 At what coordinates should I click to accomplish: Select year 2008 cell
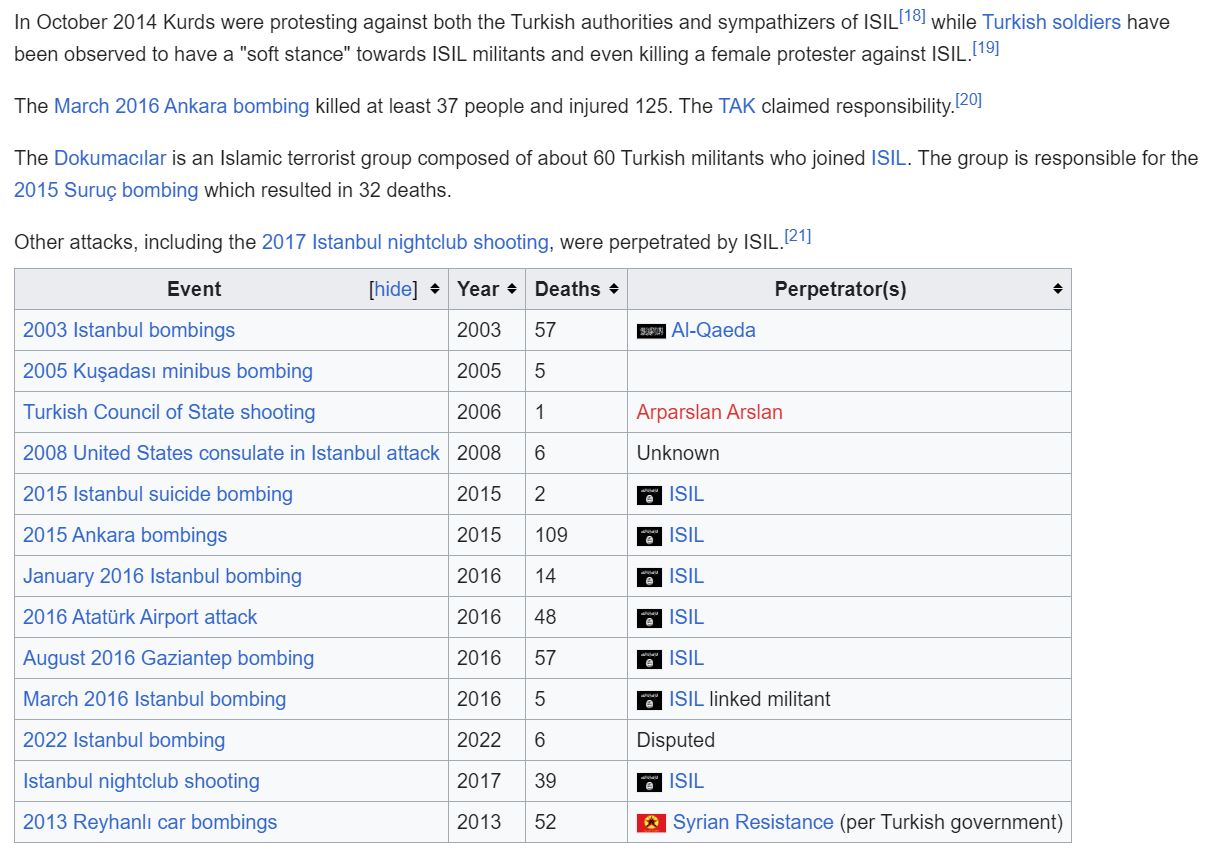[487, 453]
